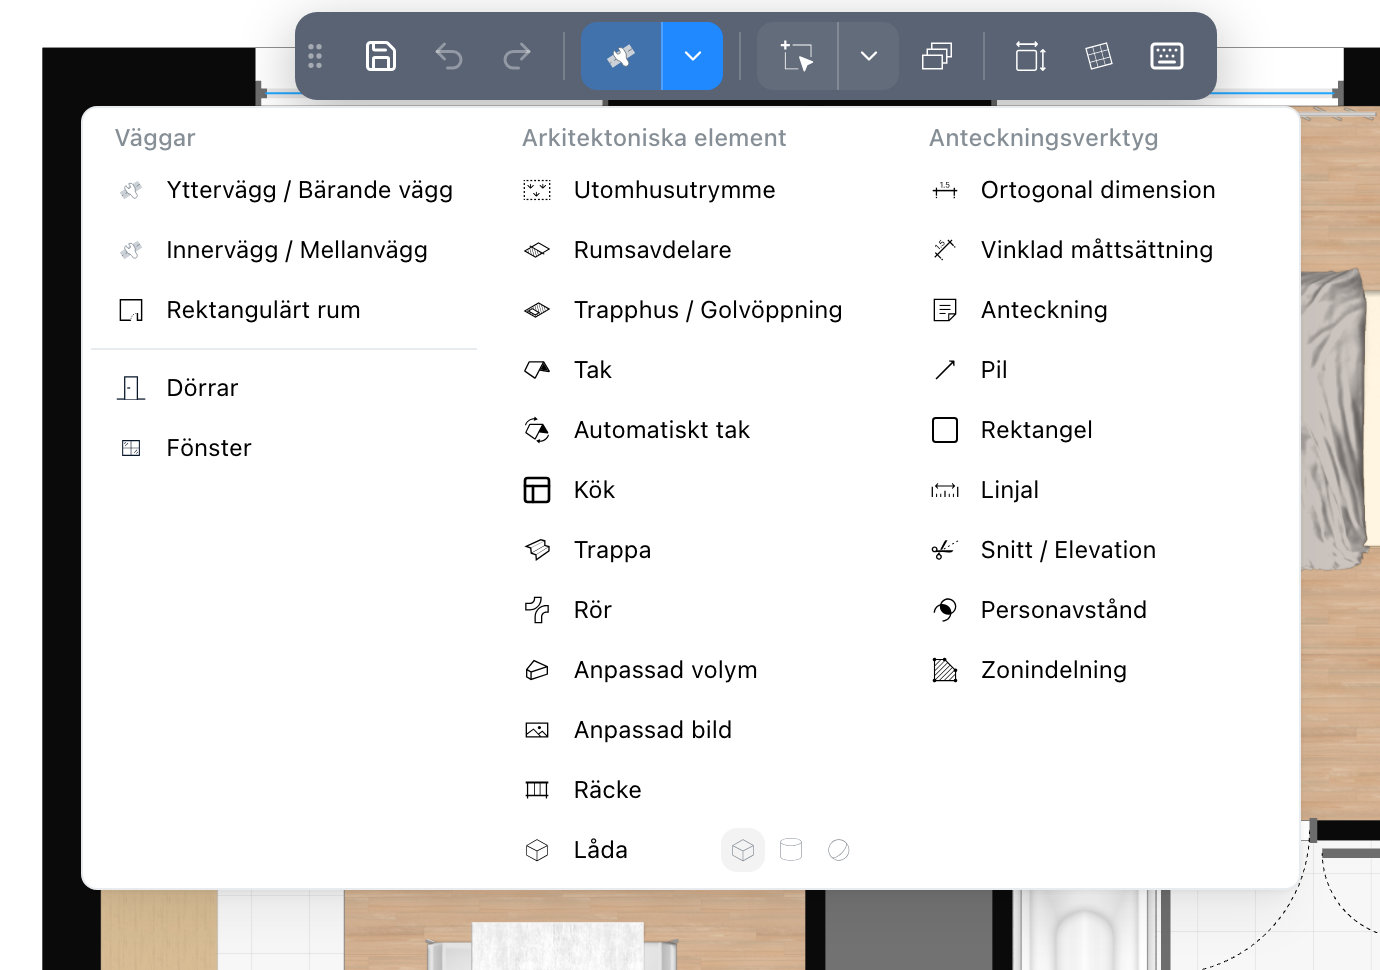Choose the area selection tool
This screenshot has width=1380, height=970.
coord(797,56)
